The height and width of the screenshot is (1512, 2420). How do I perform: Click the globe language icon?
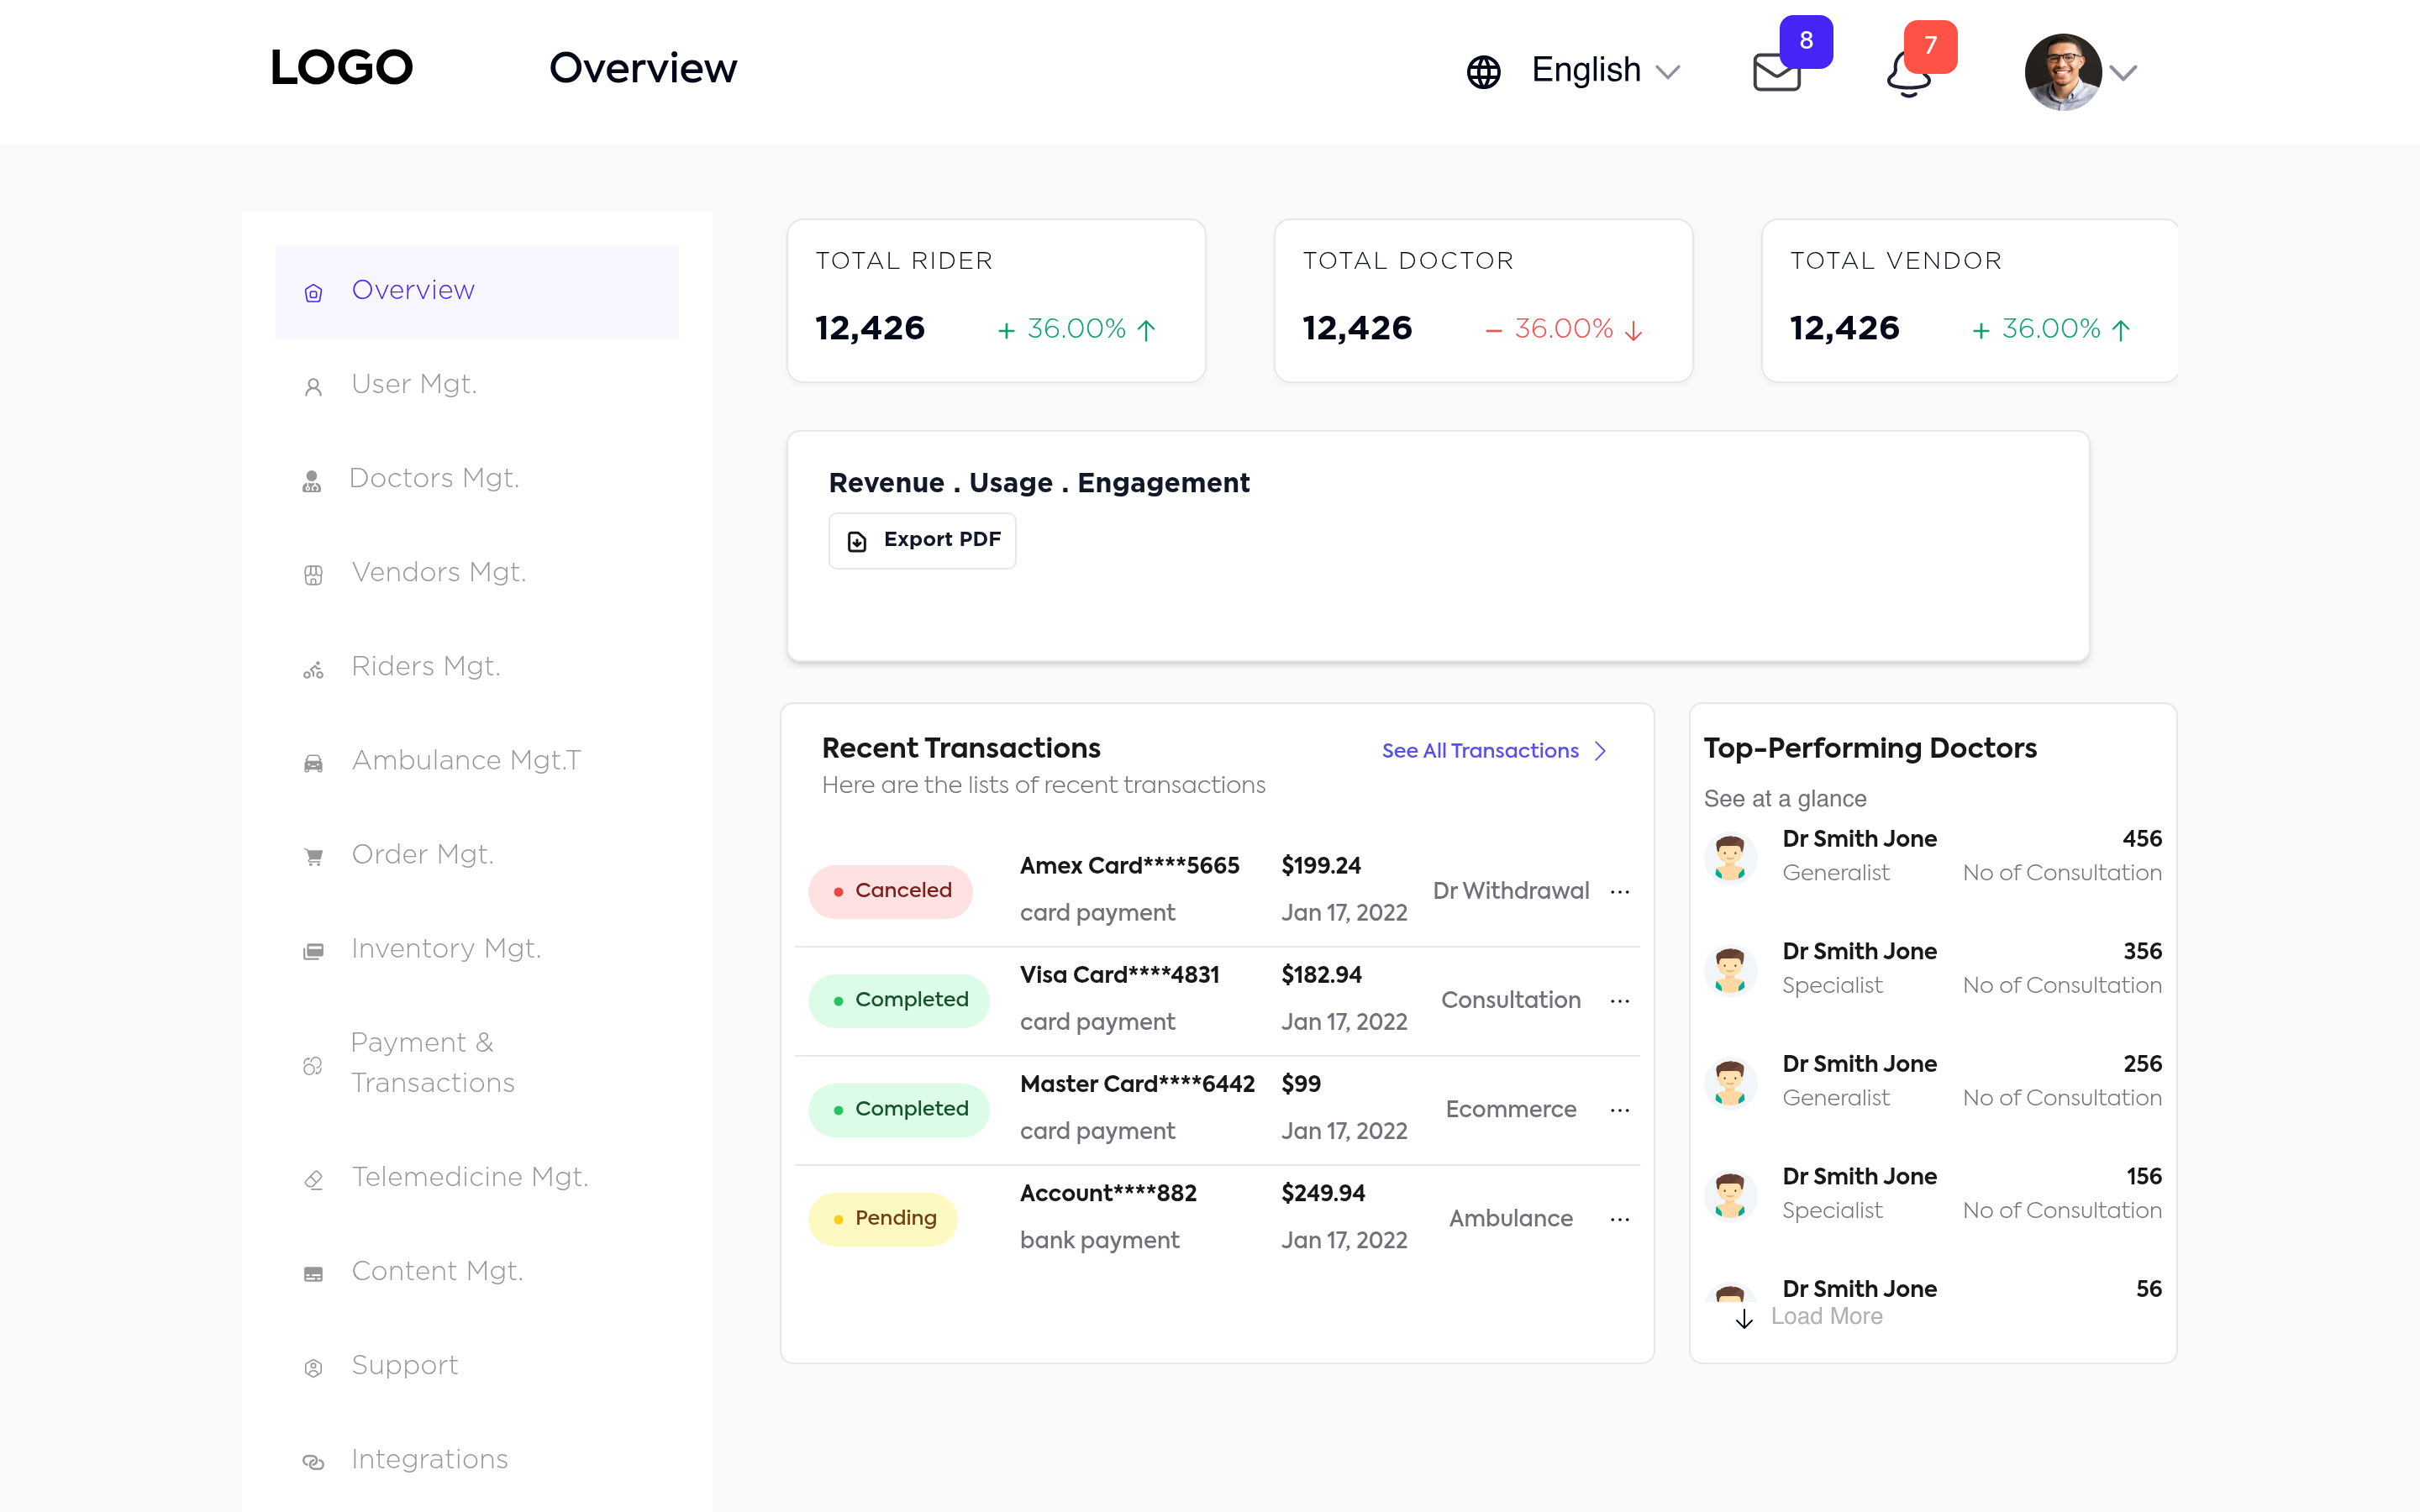pos(1483,70)
